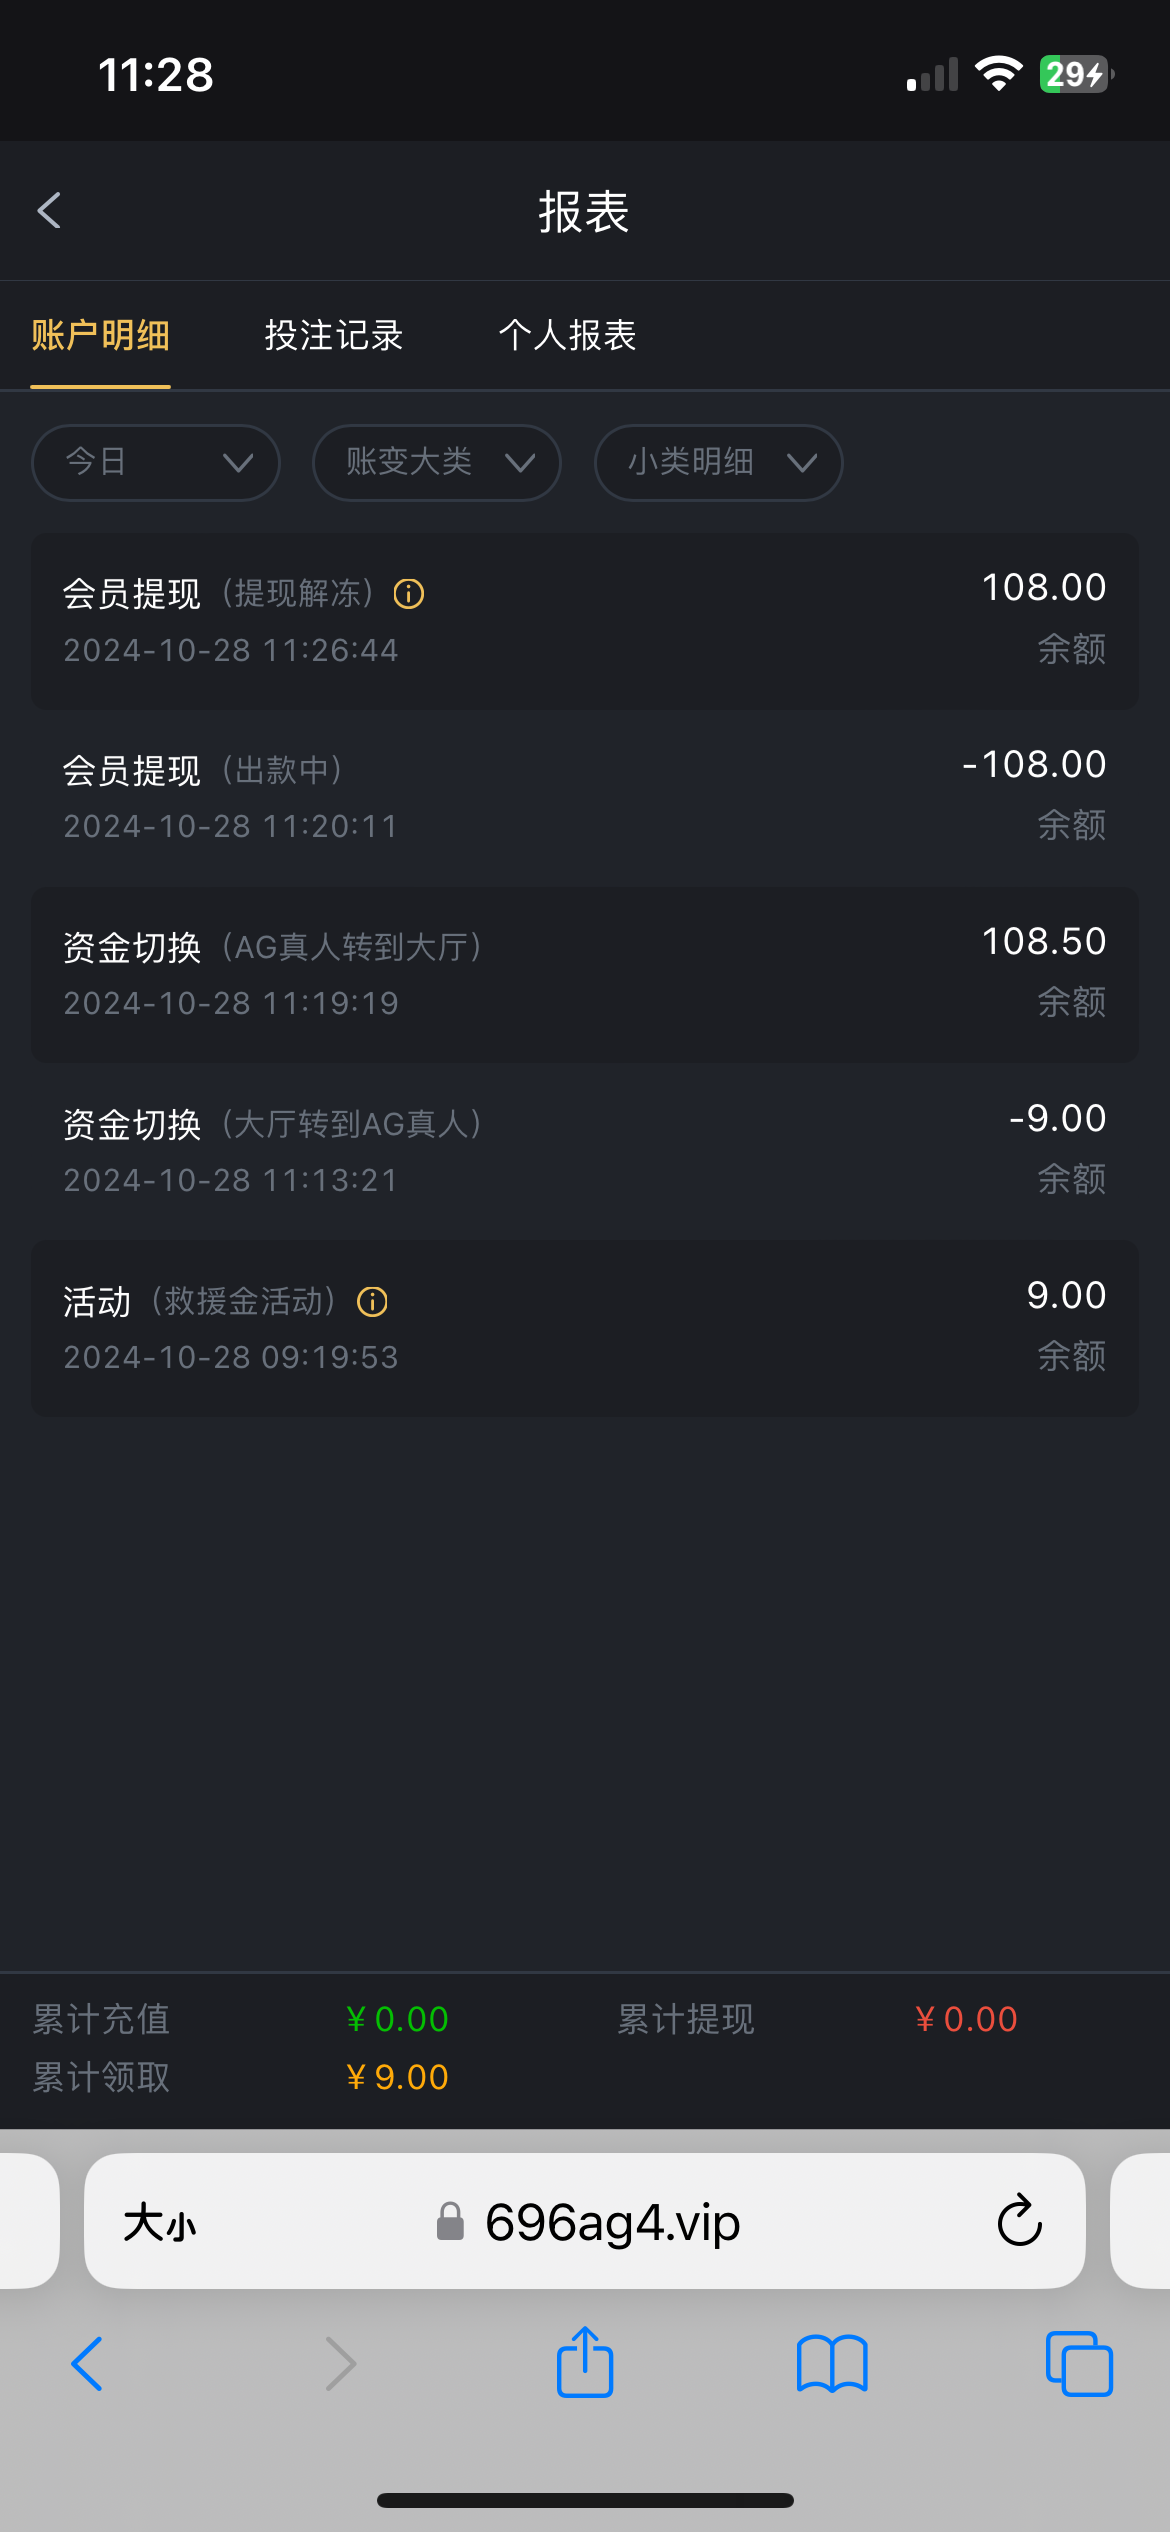Open Safari bookmarks book icon
The height and width of the screenshot is (2532, 1170).
832,2364
